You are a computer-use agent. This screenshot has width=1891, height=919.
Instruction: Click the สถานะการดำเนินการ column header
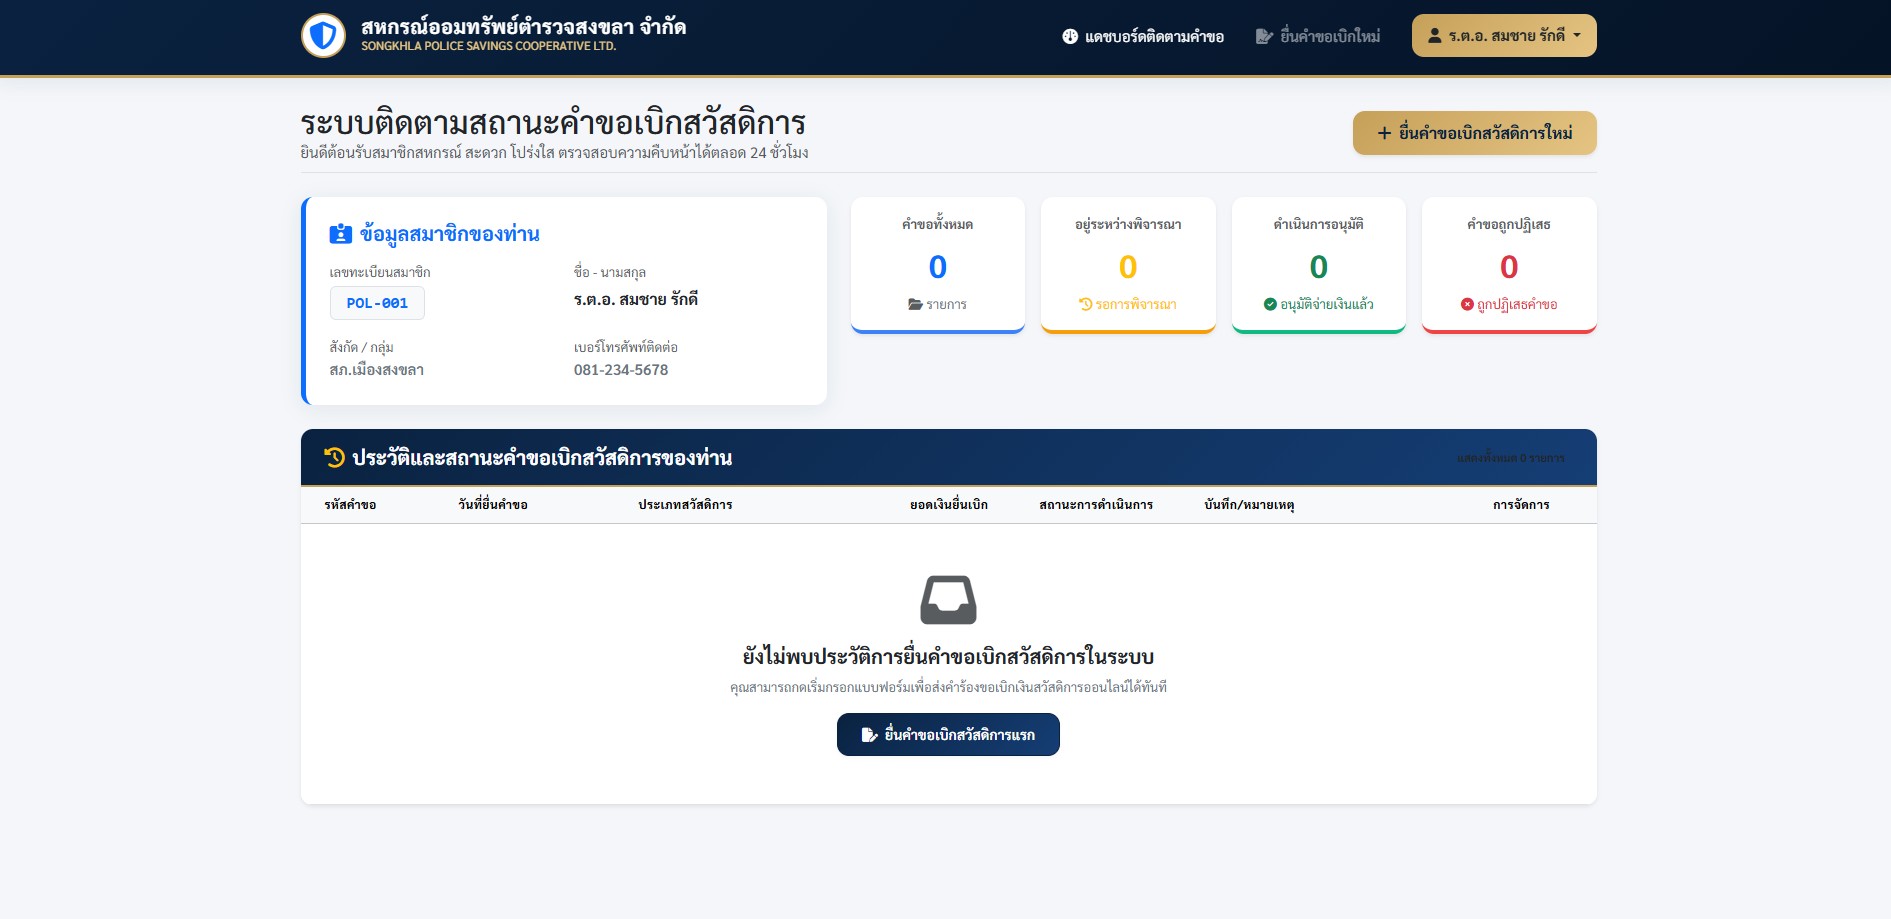1096,505
